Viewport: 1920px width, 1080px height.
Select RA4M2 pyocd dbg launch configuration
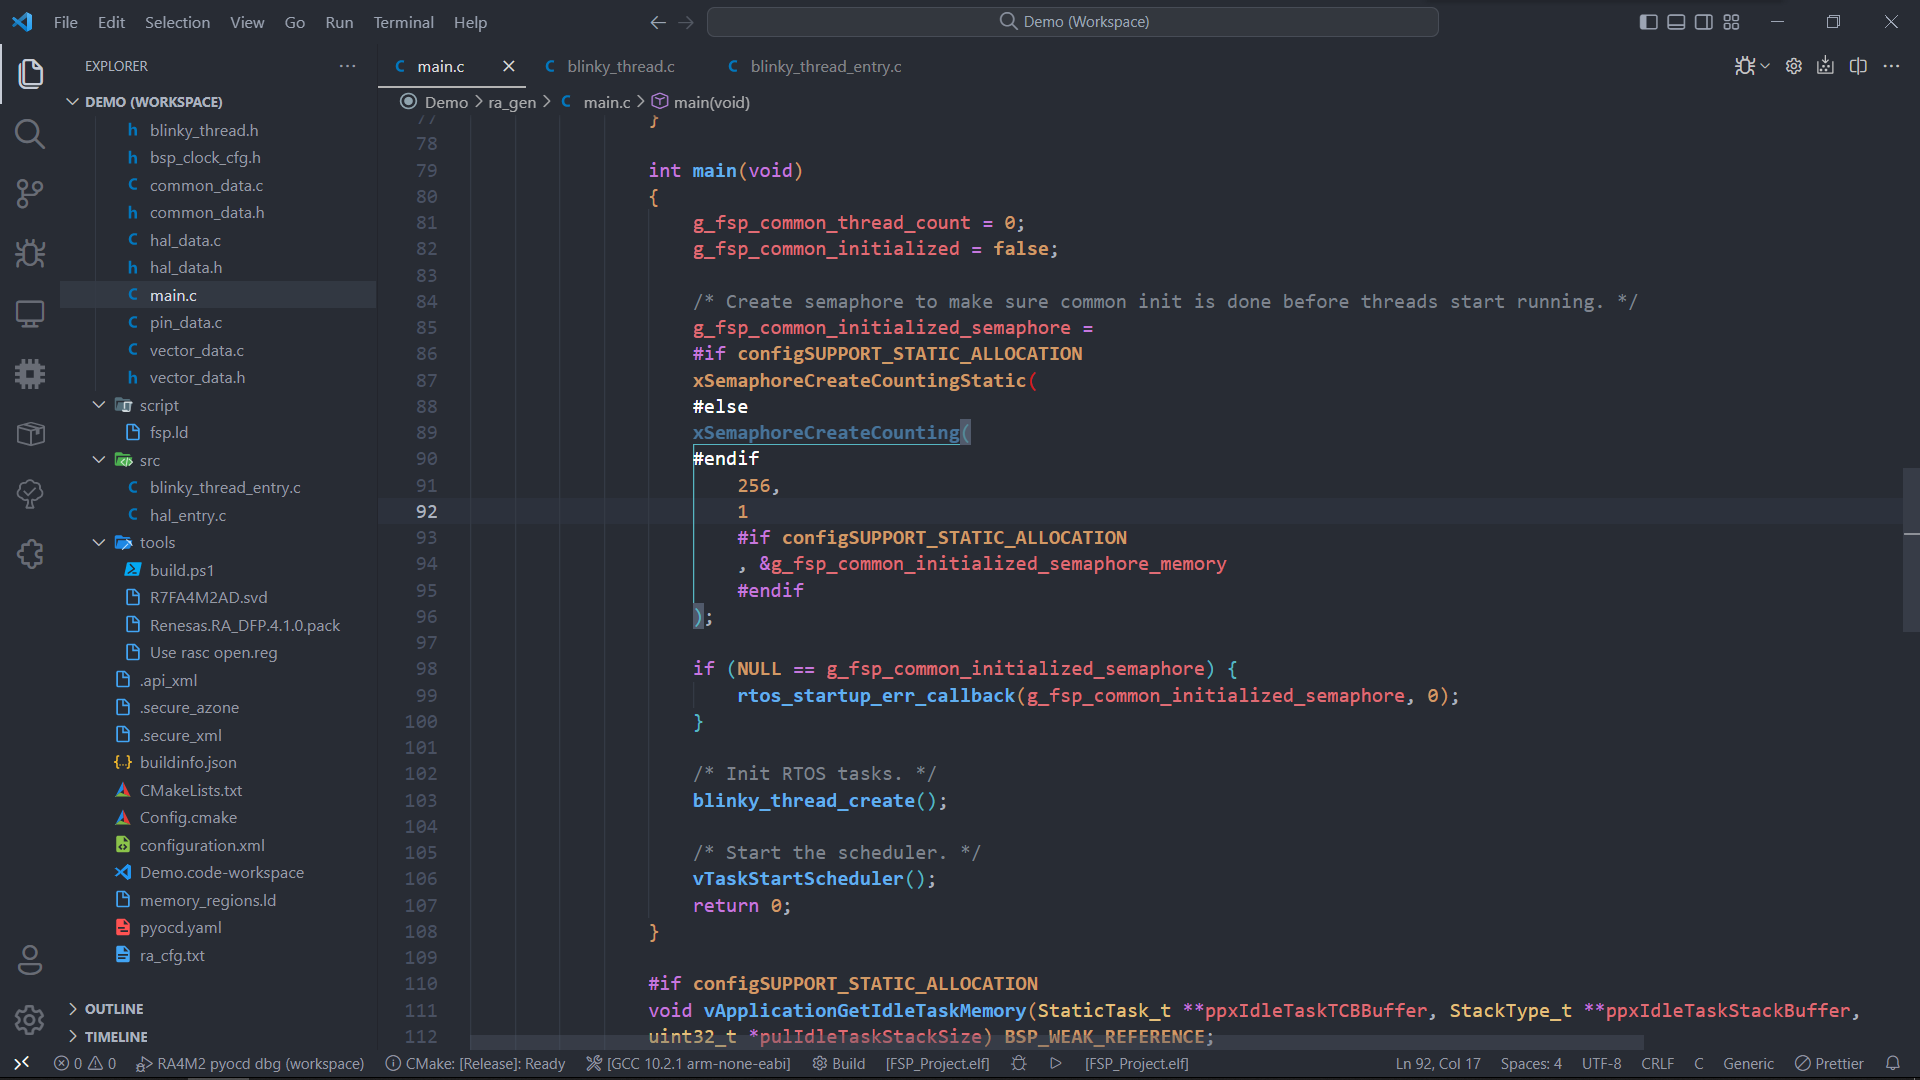point(250,1063)
